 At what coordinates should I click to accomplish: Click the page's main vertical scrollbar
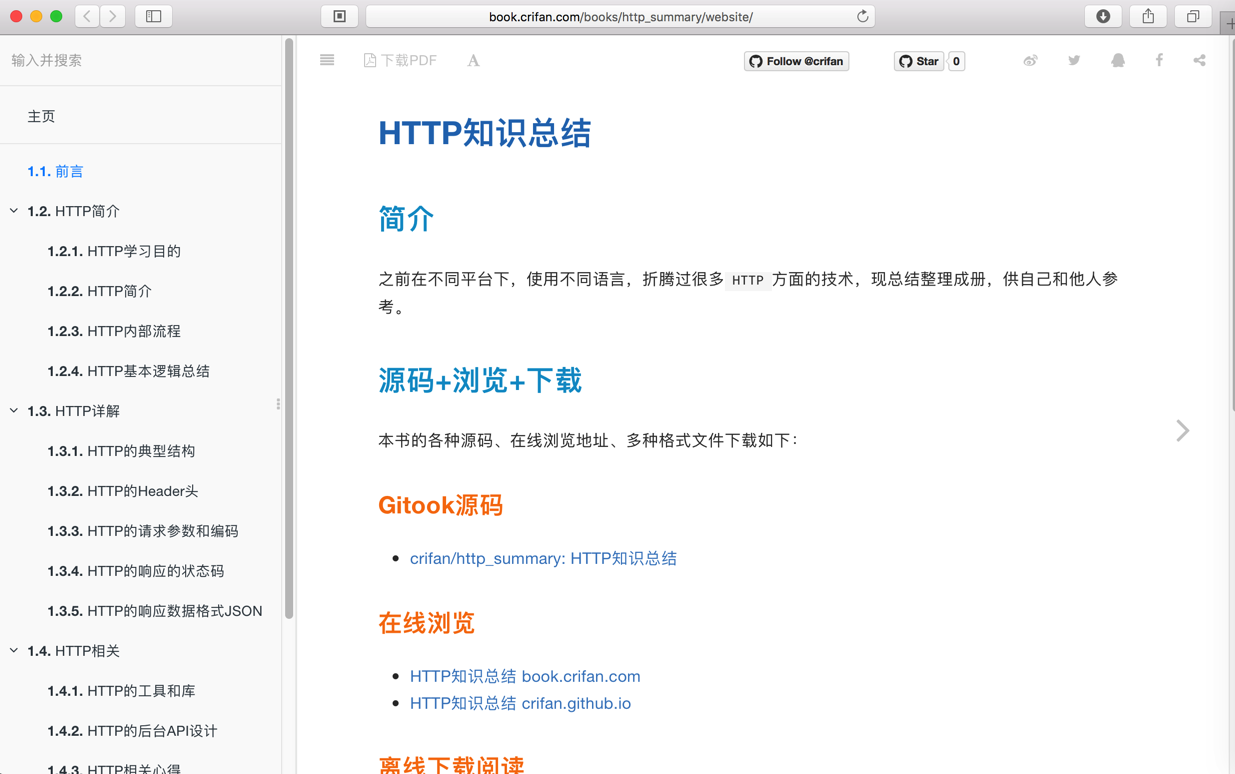(1231, 225)
